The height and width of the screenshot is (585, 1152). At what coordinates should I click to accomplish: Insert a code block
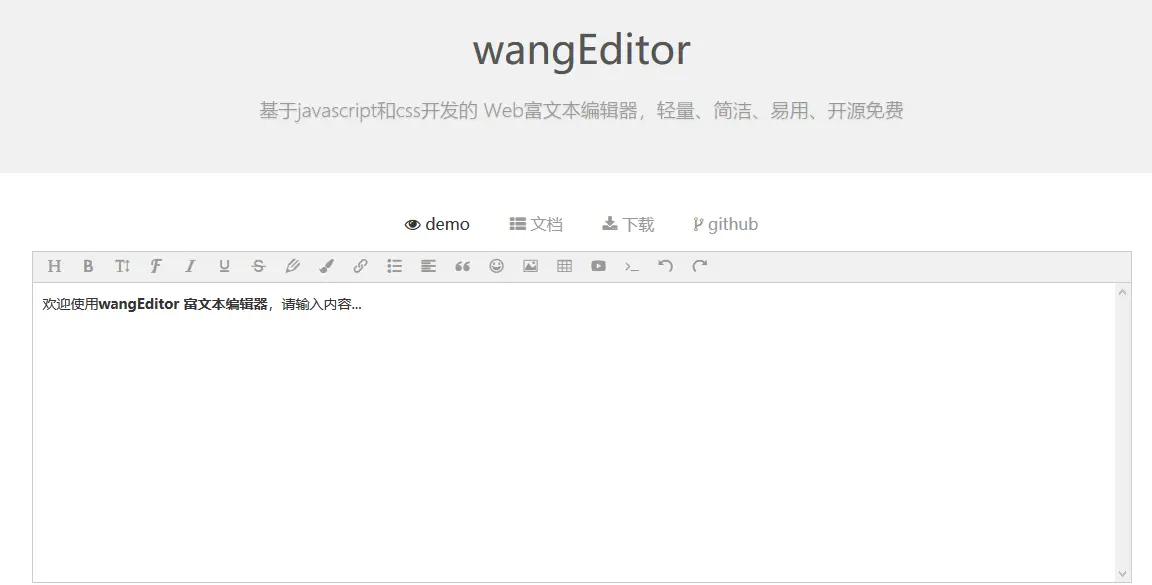pos(632,267)
